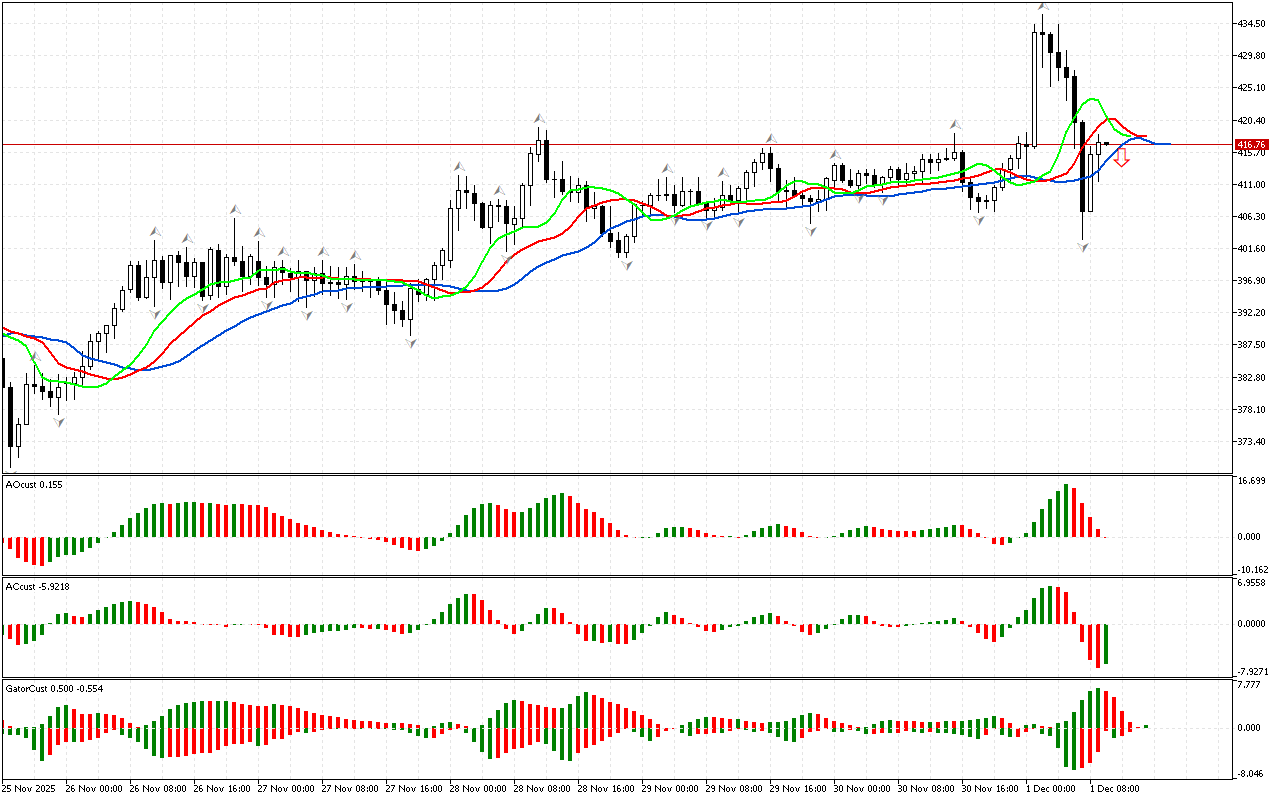Click the 16.699 scale value in AO panel
This screenshot has height=800, width=1280.
(x=1253, y=481)
